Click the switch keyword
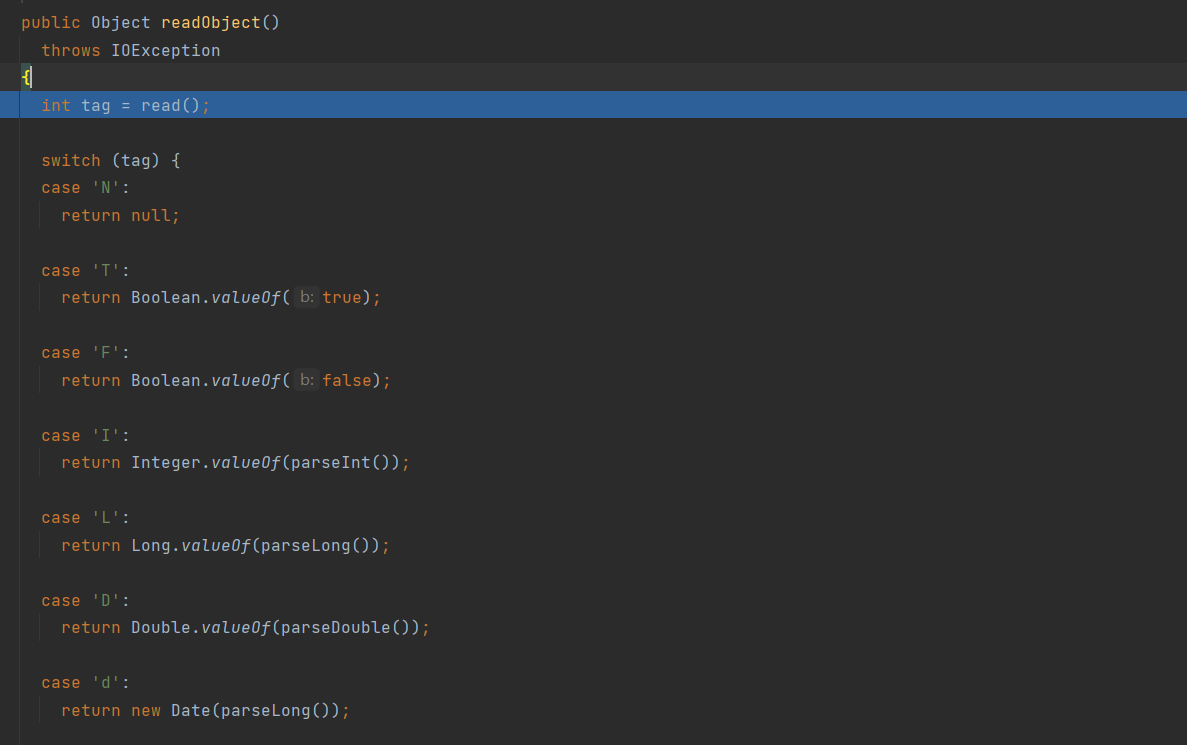 click(x=71, y=160)
